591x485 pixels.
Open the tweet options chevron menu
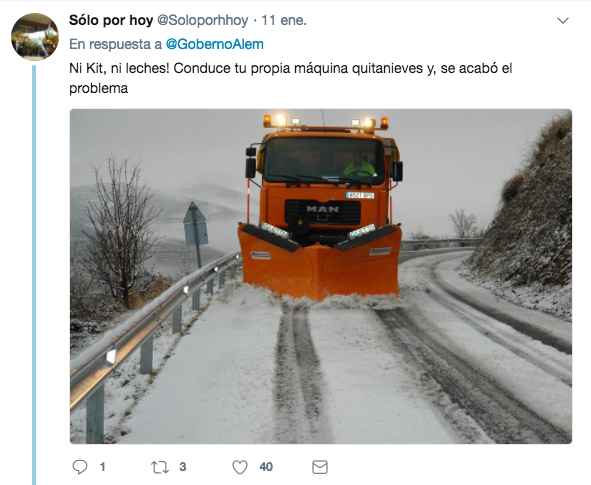point(563,20)
